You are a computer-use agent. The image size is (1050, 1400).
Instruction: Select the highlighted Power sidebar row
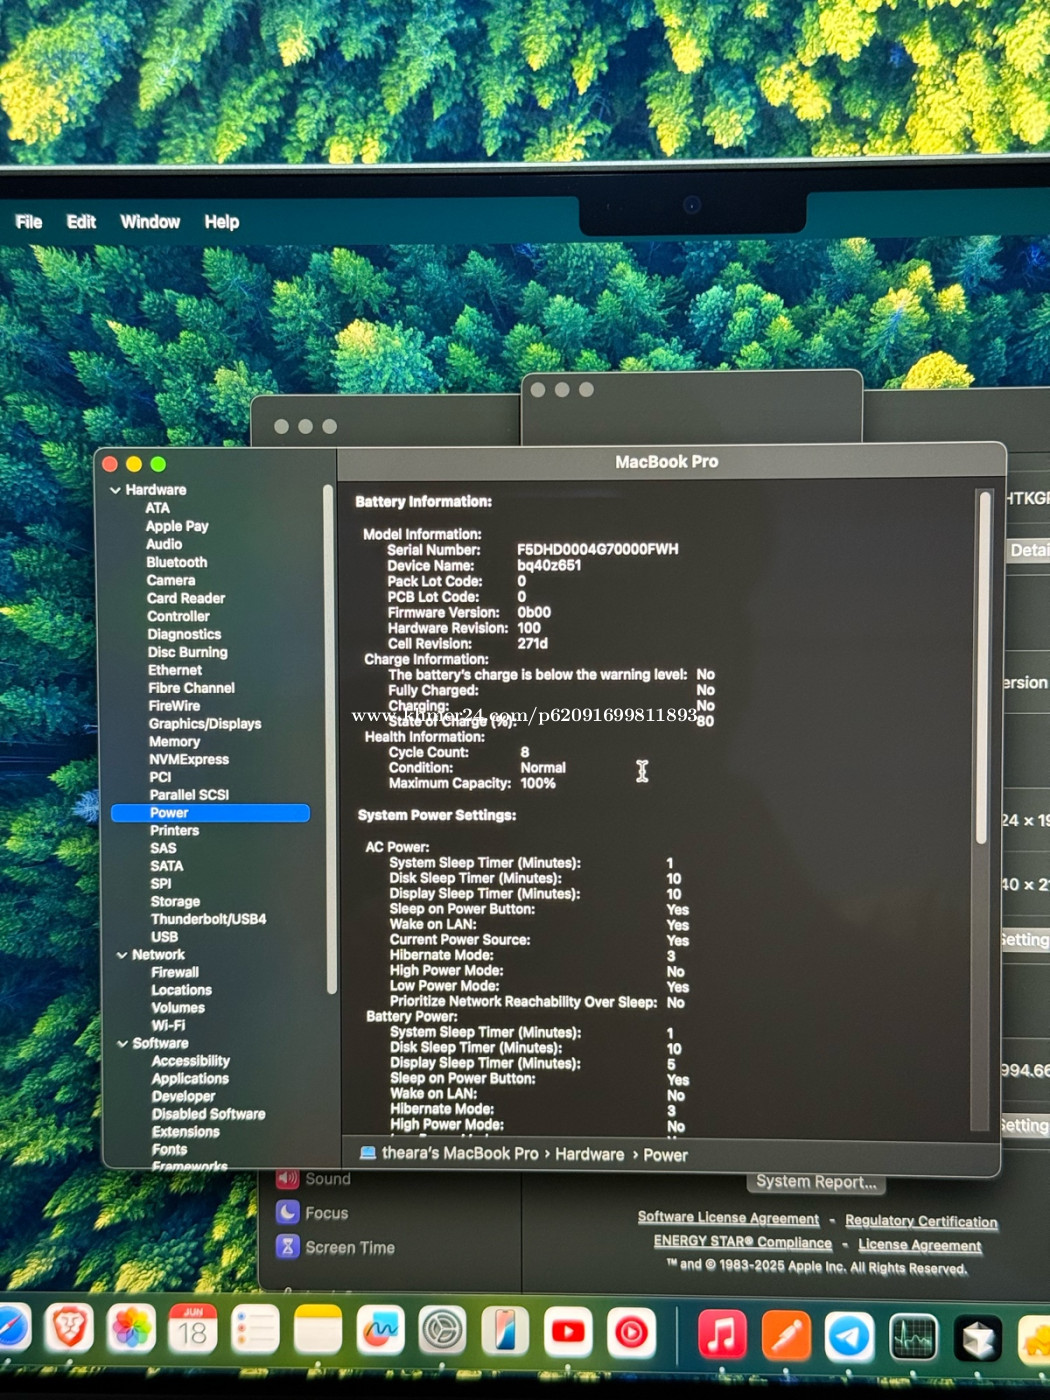[x=211, y=813]
